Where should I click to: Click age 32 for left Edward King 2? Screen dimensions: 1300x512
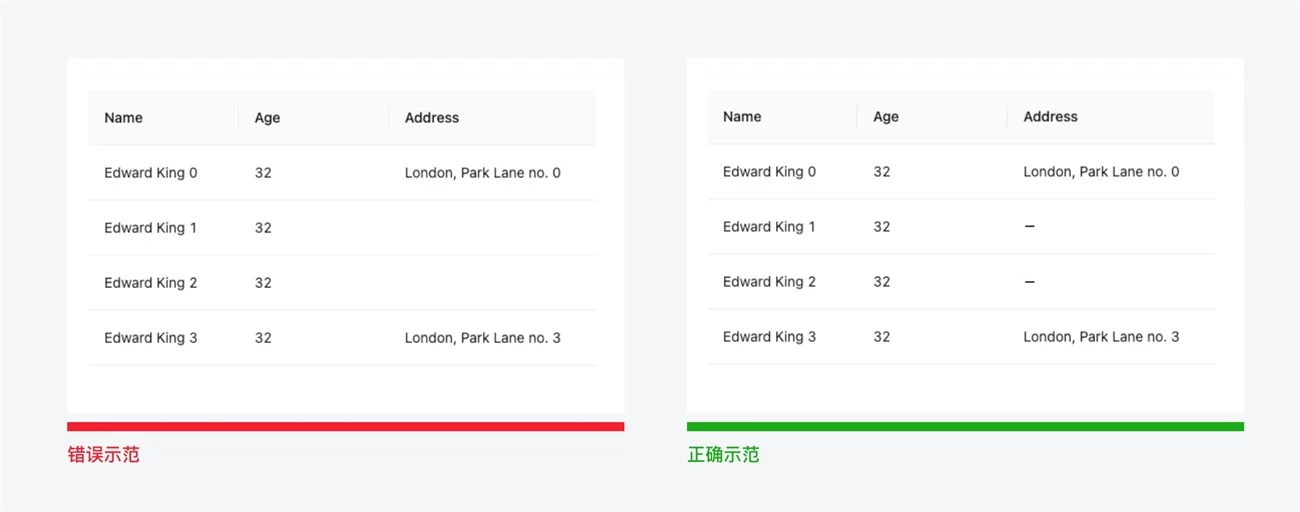(x=263, y=283)
